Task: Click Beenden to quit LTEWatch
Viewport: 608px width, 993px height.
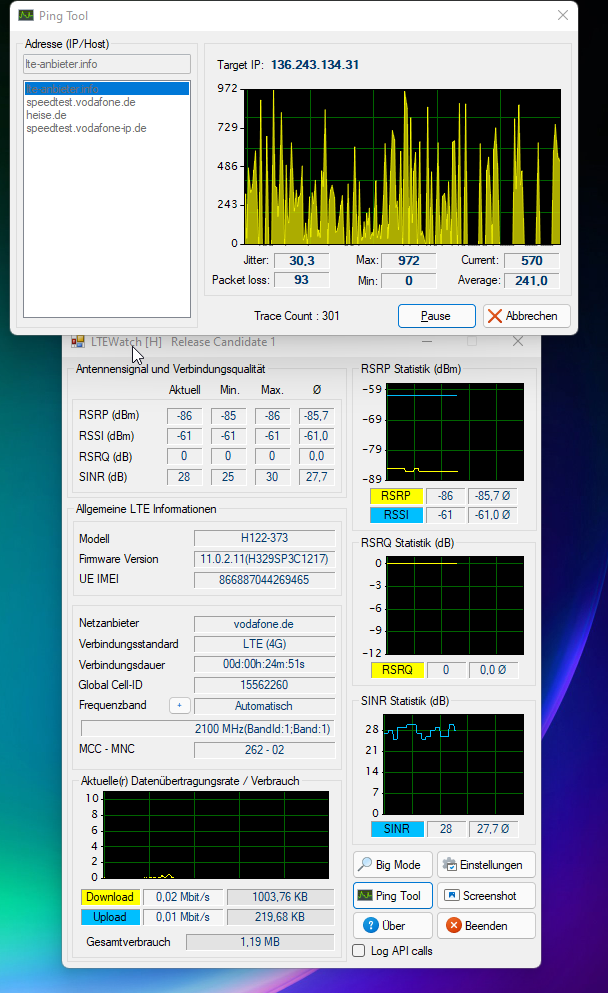Action: pos(486,925)
